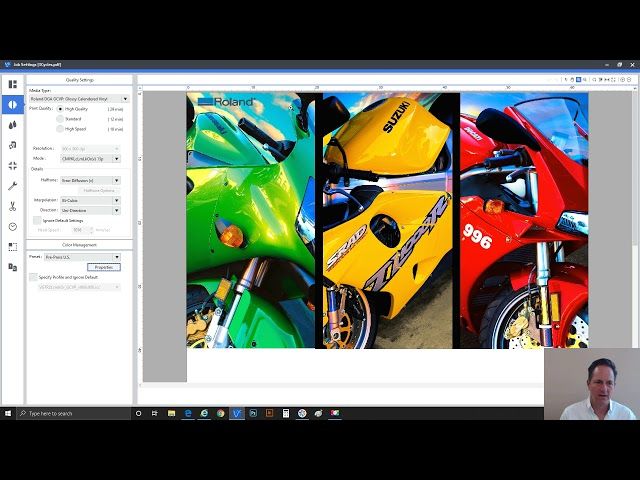This screenshot has width=640, height=480.
Task: Open the scissors Cut Controls icon
Action: [x=12, y=206]
